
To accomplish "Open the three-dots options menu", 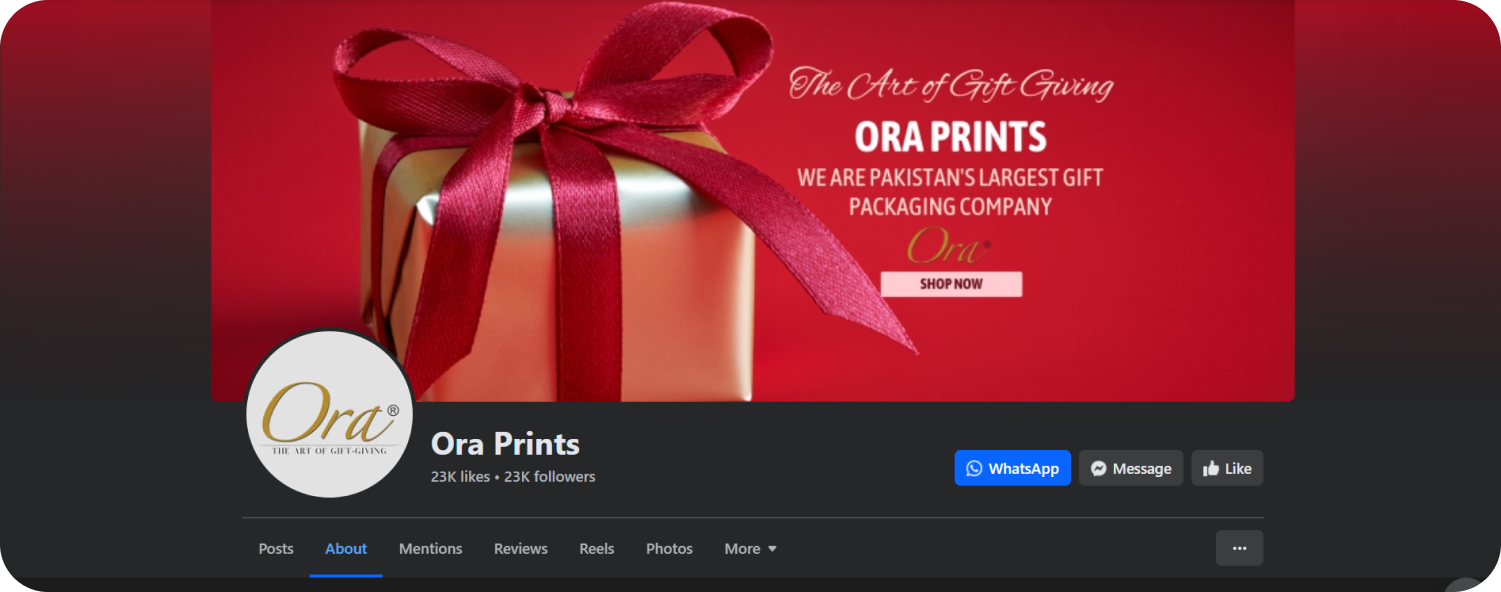I will click(x=1239, y=548).
